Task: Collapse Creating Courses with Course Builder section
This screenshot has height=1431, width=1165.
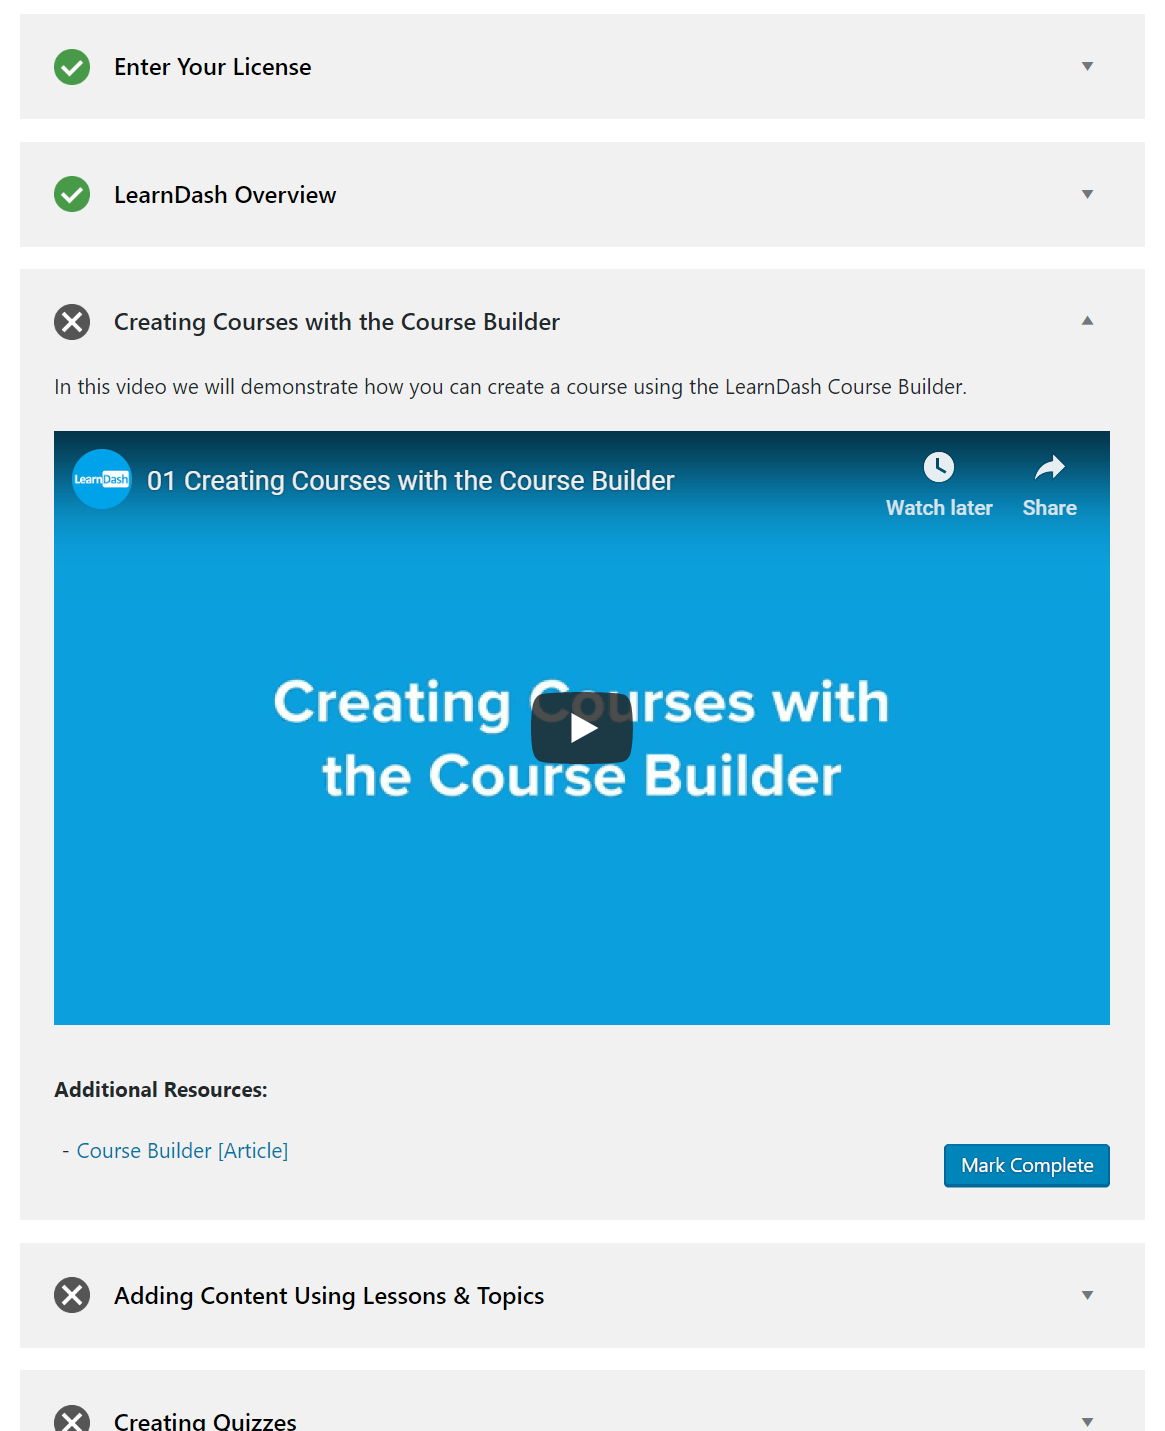Action: pyautogui.click(x=1087, y=321)
